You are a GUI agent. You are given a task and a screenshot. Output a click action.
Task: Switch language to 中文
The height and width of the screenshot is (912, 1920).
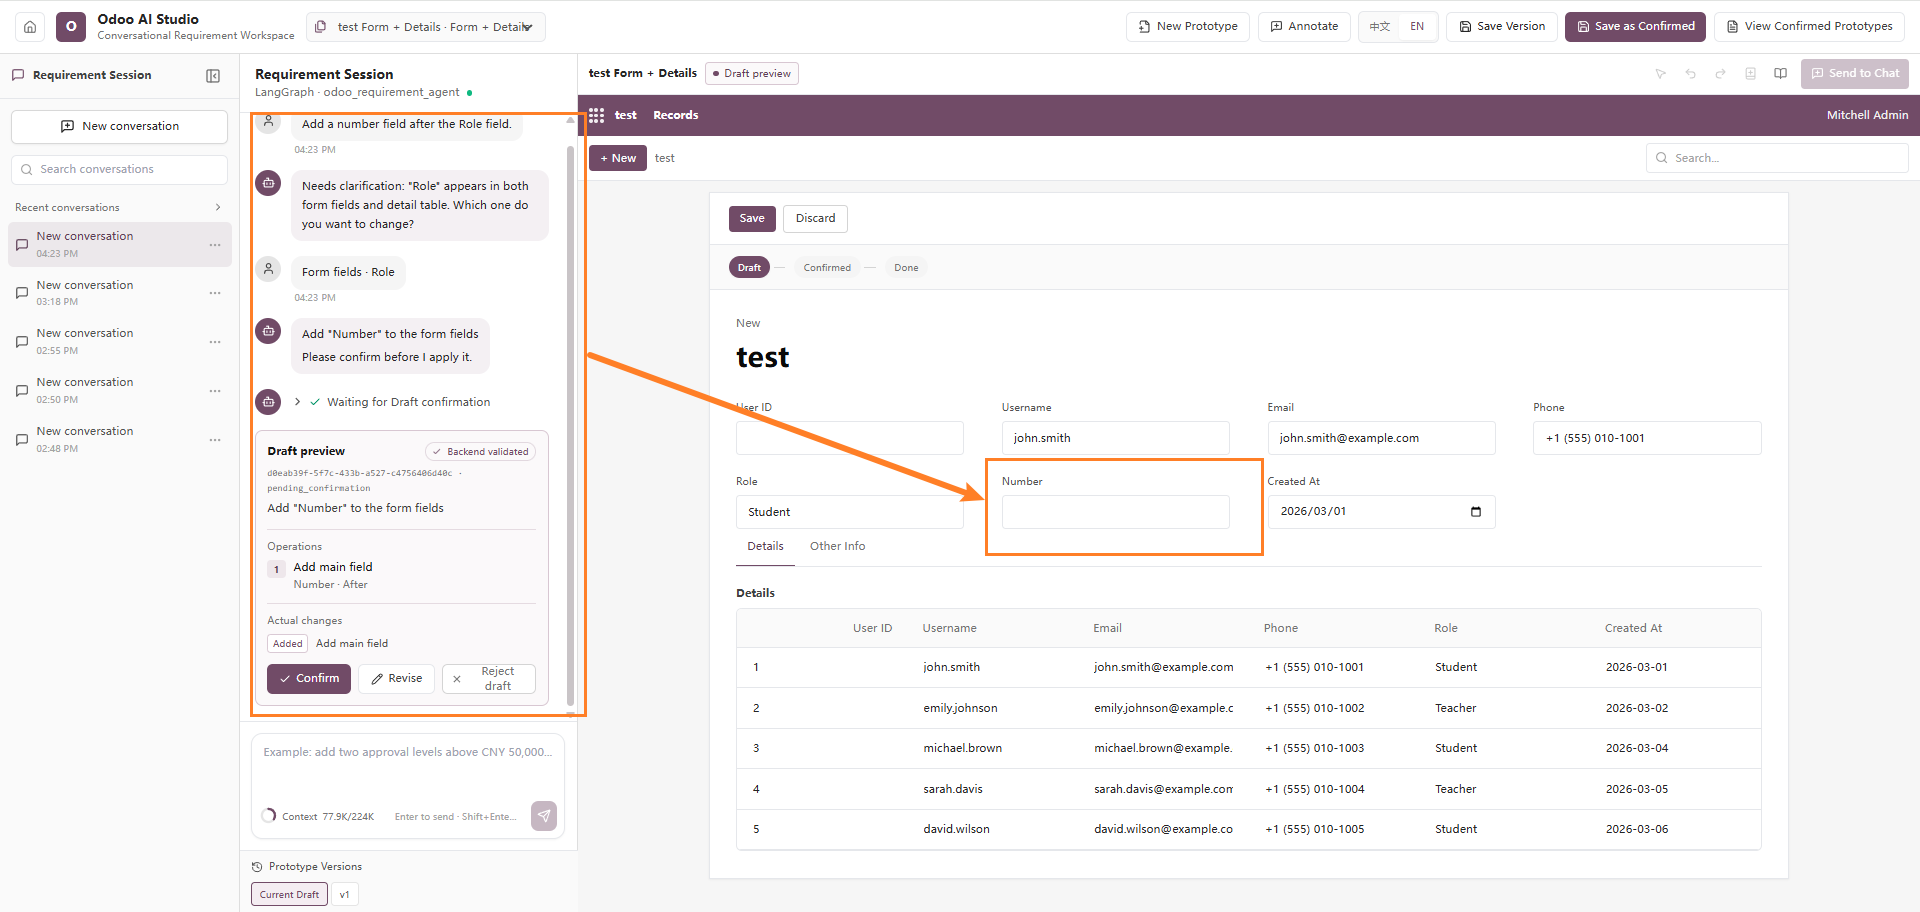coord(1380,27)
